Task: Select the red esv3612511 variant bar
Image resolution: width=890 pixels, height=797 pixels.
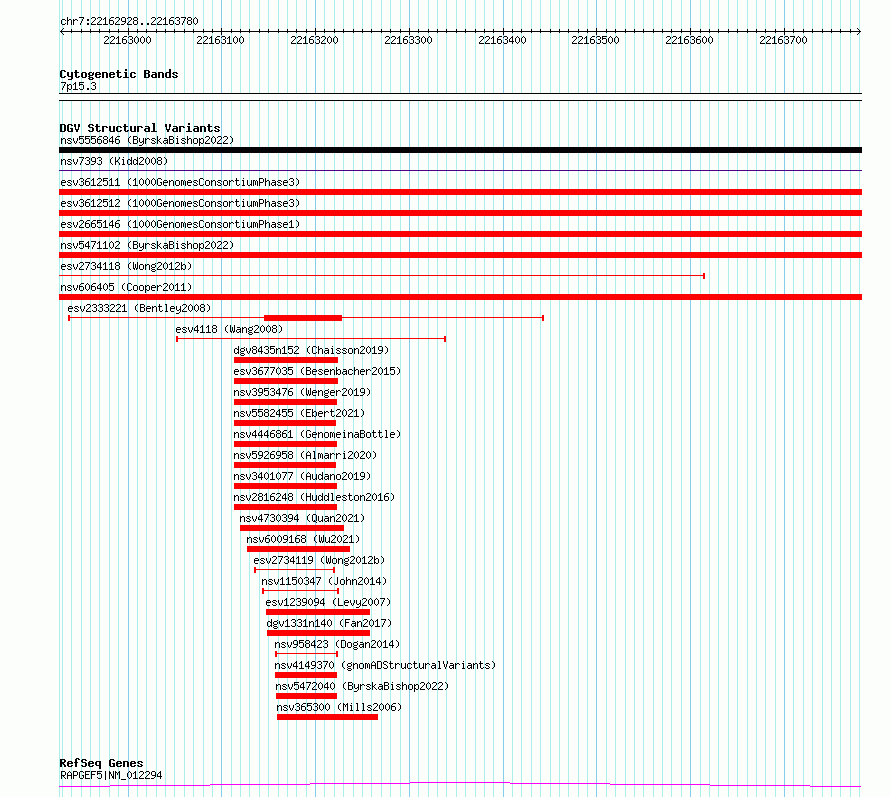Action: (460, 192)
